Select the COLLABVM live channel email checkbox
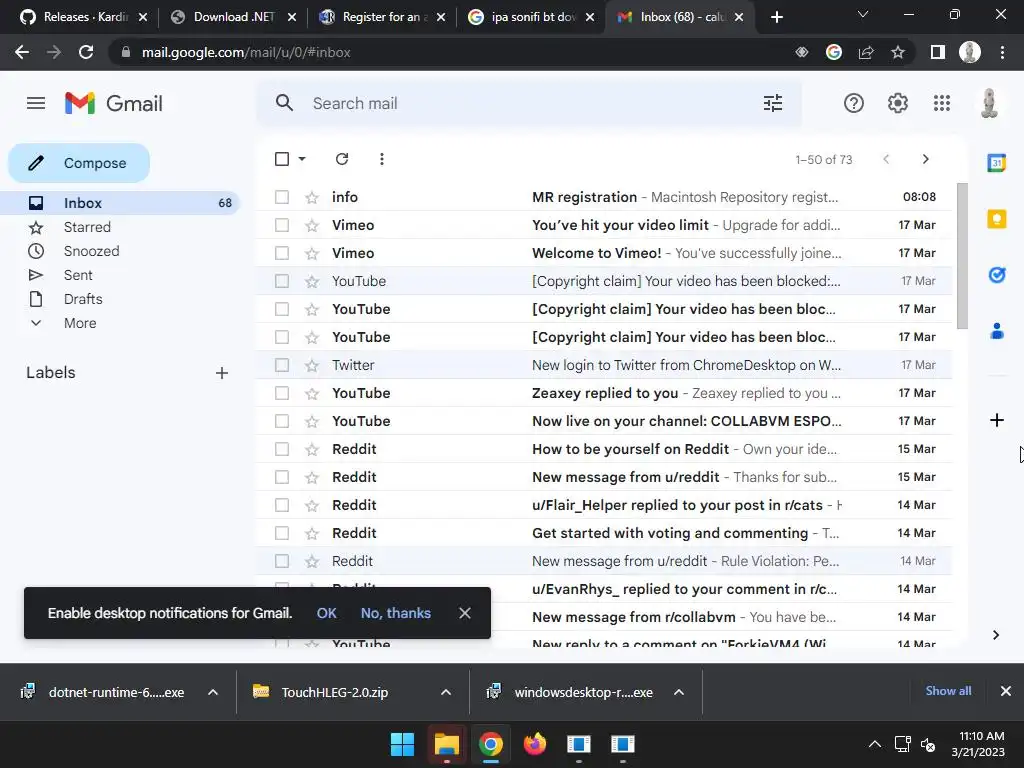The height and width of the screenshot is (768, 1024). (x=282, y=421)
